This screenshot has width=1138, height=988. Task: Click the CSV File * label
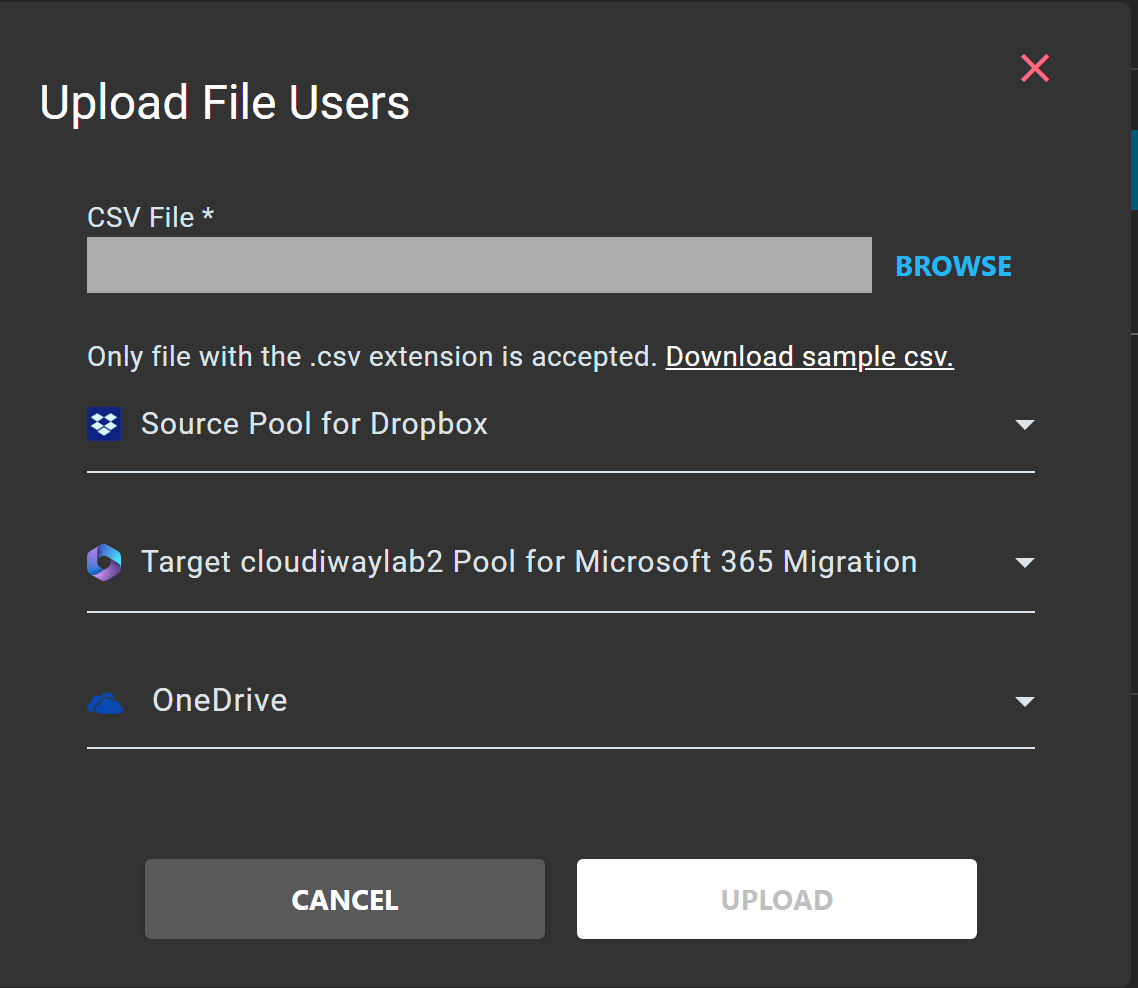point(150,217)
